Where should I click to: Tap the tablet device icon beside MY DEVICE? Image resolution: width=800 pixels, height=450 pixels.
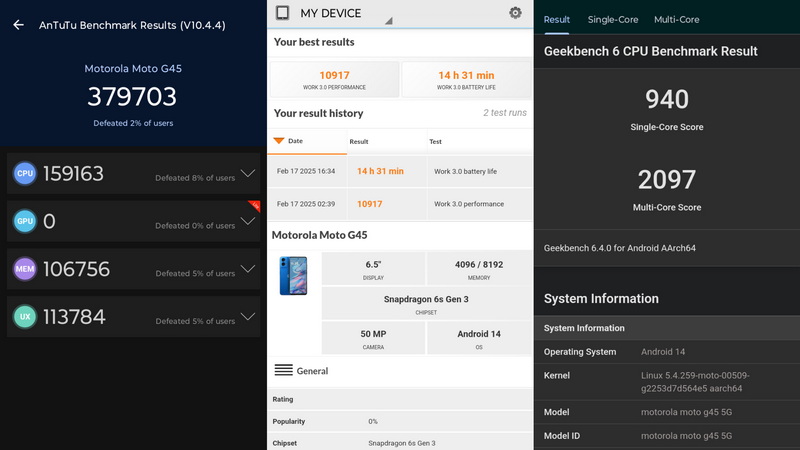[282, 13]
